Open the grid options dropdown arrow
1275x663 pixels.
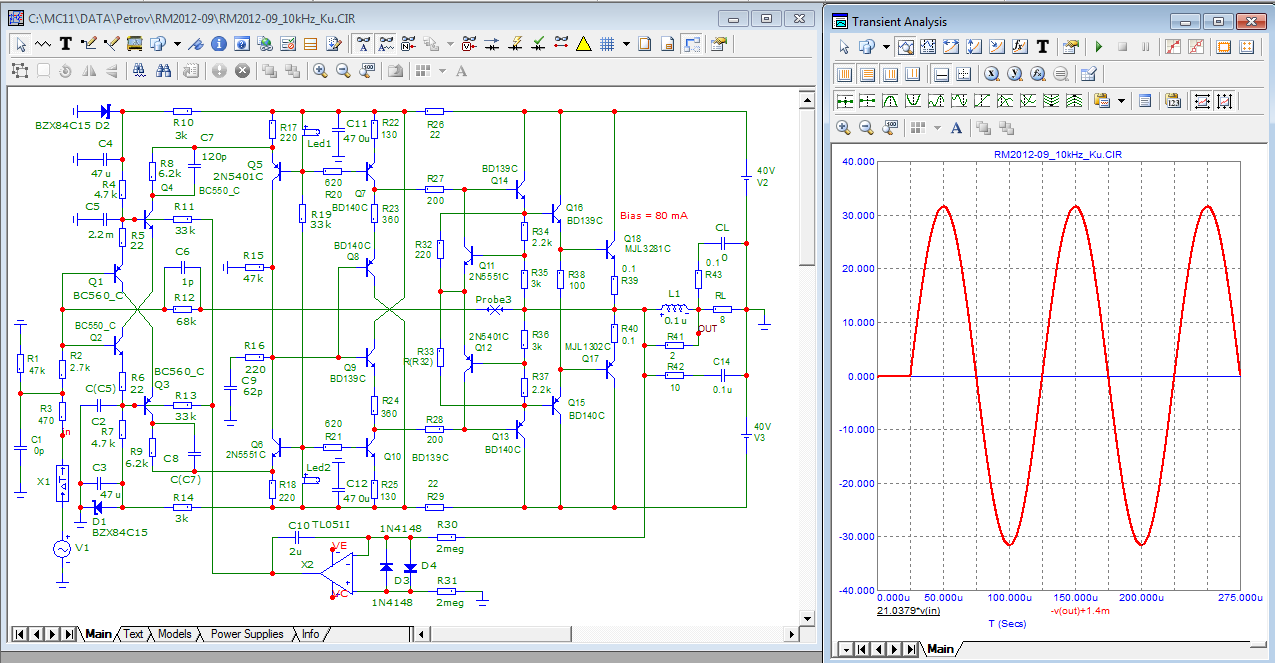click(x=626, y=44)
